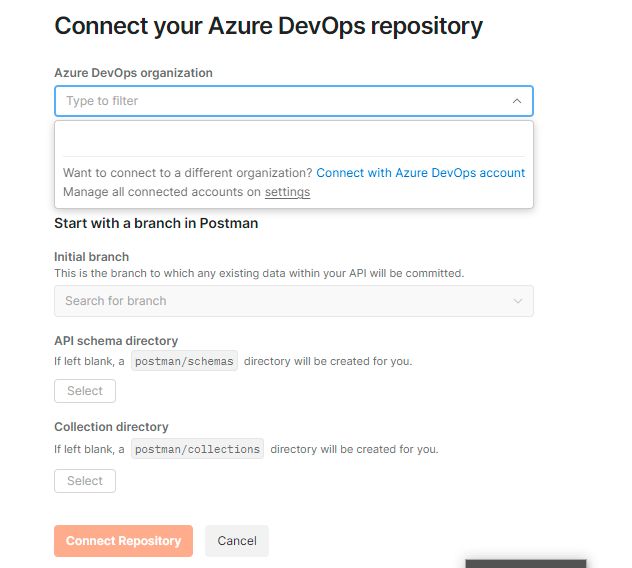Collapse the organization dropdown with the chevron
The width and height of the screenshot is (632, 568).
517,101
